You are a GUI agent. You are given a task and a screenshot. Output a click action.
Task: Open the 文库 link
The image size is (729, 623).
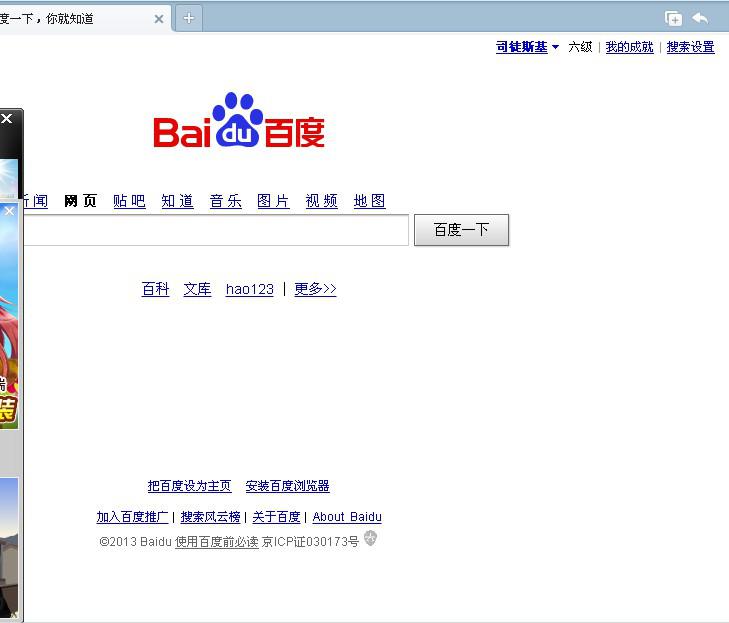pos(197,289)
